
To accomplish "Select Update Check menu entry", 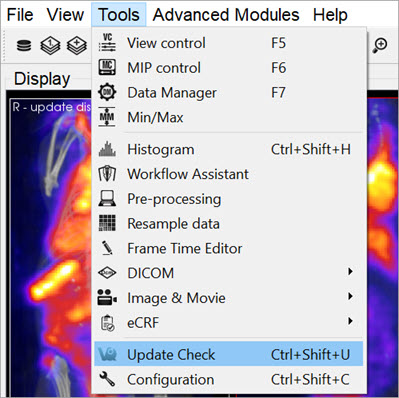I will coord(229,354).
